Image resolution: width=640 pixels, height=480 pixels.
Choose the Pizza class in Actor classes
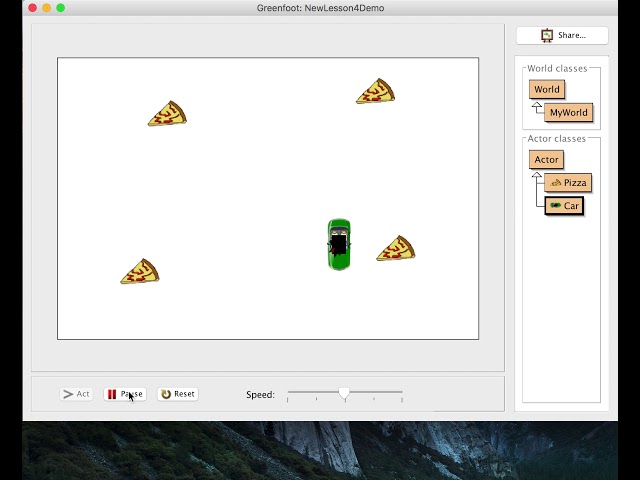pyautogui.click(x=568, y=183)
